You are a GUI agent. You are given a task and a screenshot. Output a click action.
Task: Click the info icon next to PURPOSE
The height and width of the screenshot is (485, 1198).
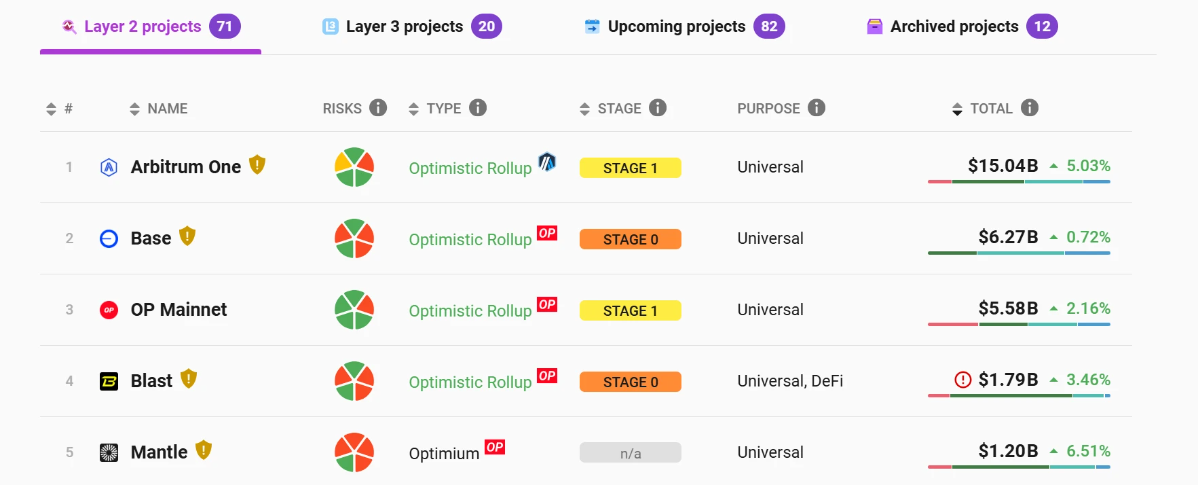(x=816, y=108)
